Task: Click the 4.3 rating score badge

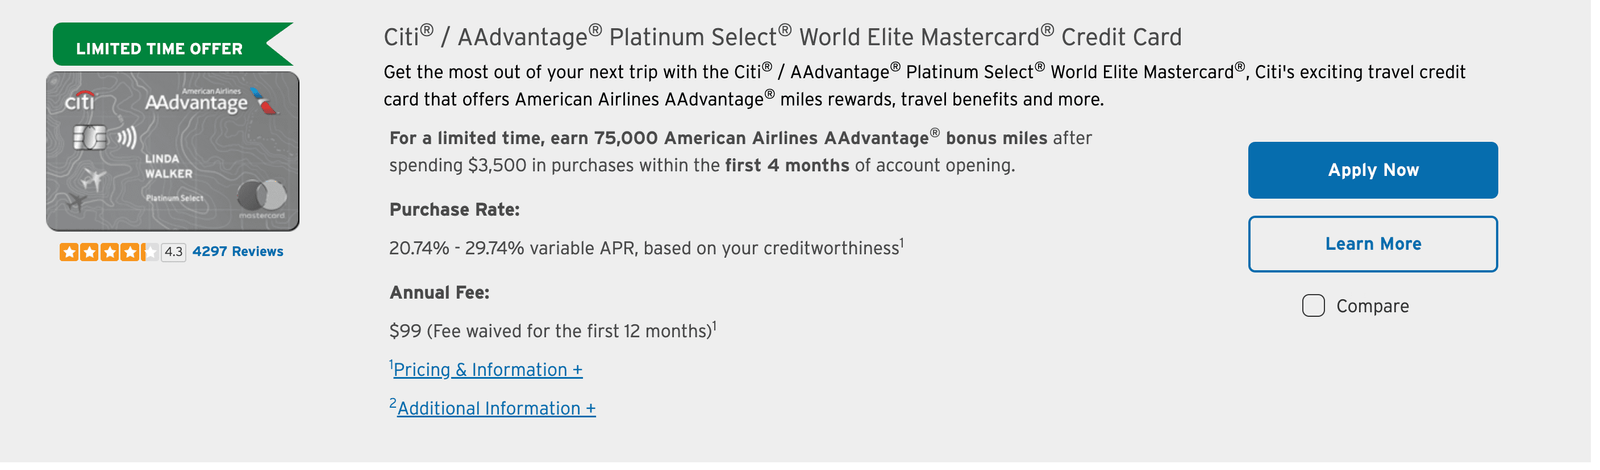Action: [x=173, y=252]
